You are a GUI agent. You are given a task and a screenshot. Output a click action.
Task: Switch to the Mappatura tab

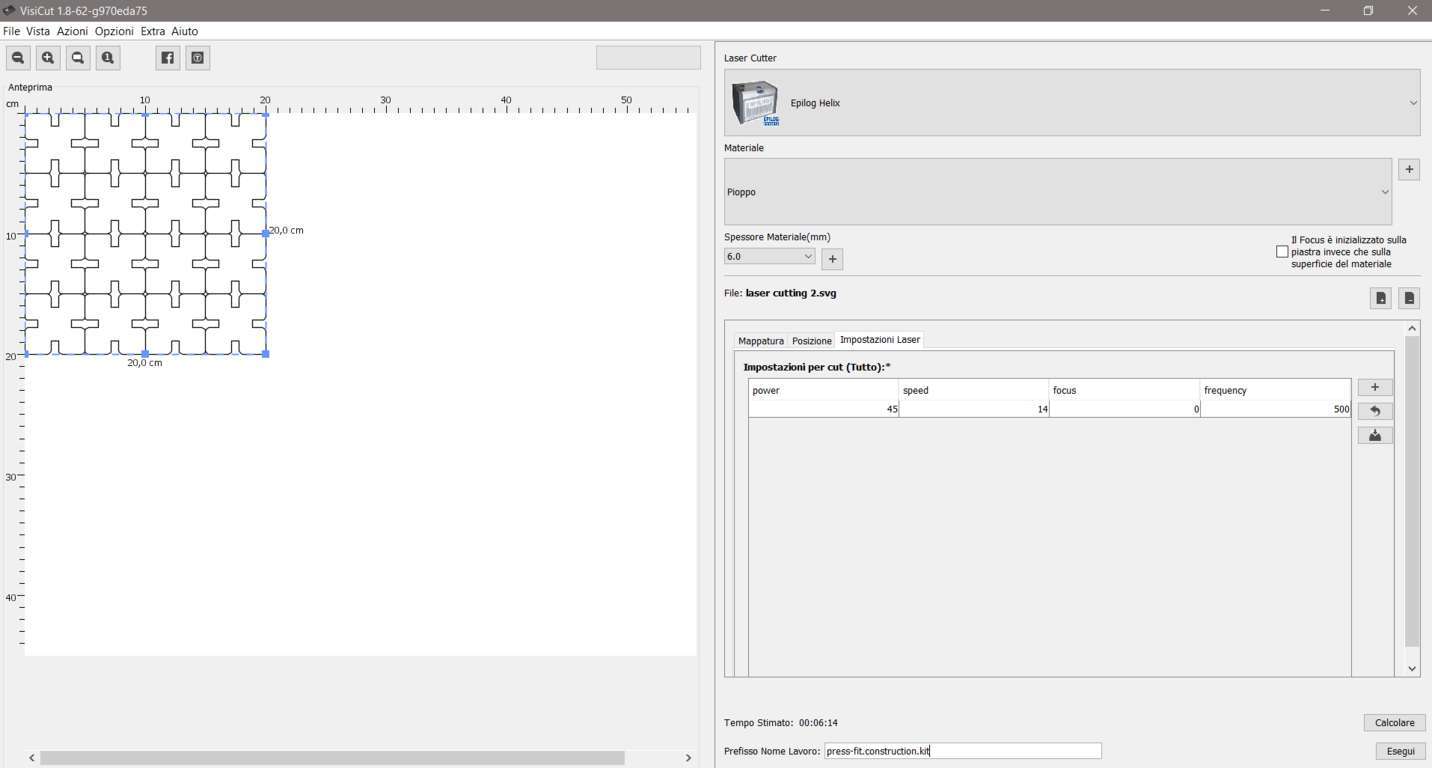point(761,341)
